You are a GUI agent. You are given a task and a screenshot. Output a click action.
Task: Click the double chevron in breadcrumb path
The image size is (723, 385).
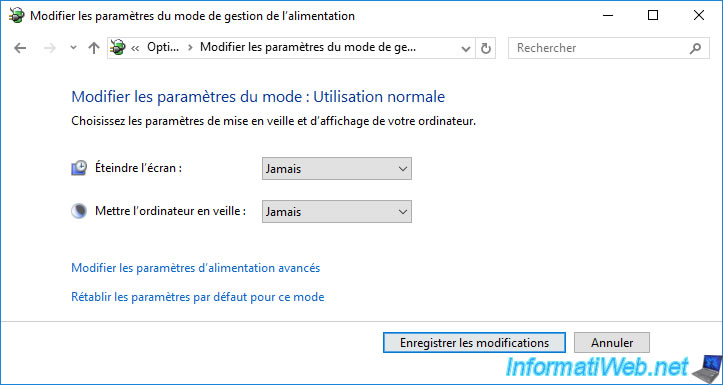pos(135,48)
